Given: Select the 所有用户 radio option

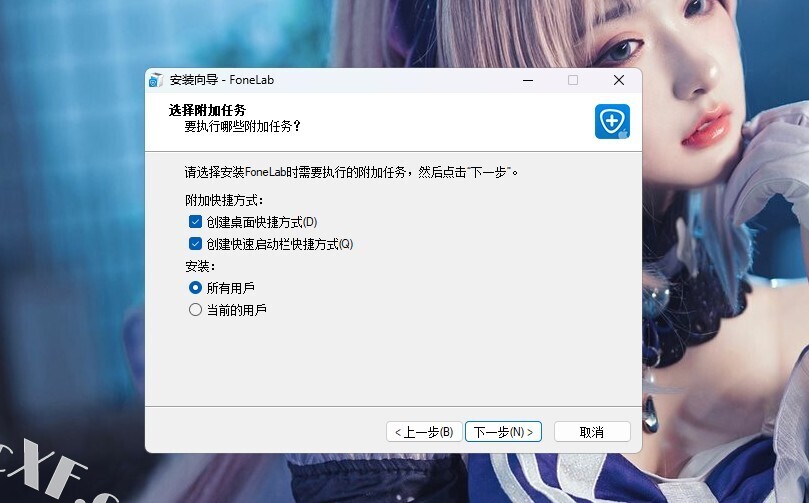Looking at the screenshot, I should 196,287.
